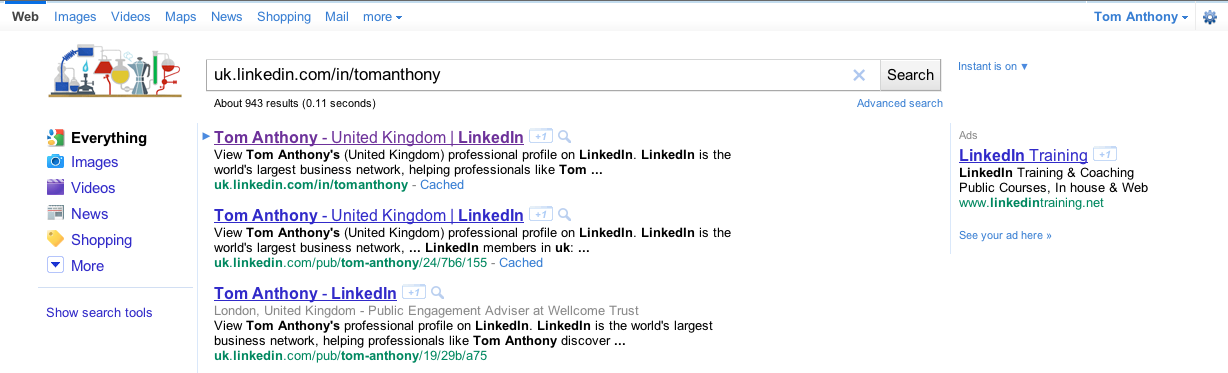Switch to the Mail tab

[337, 17]
